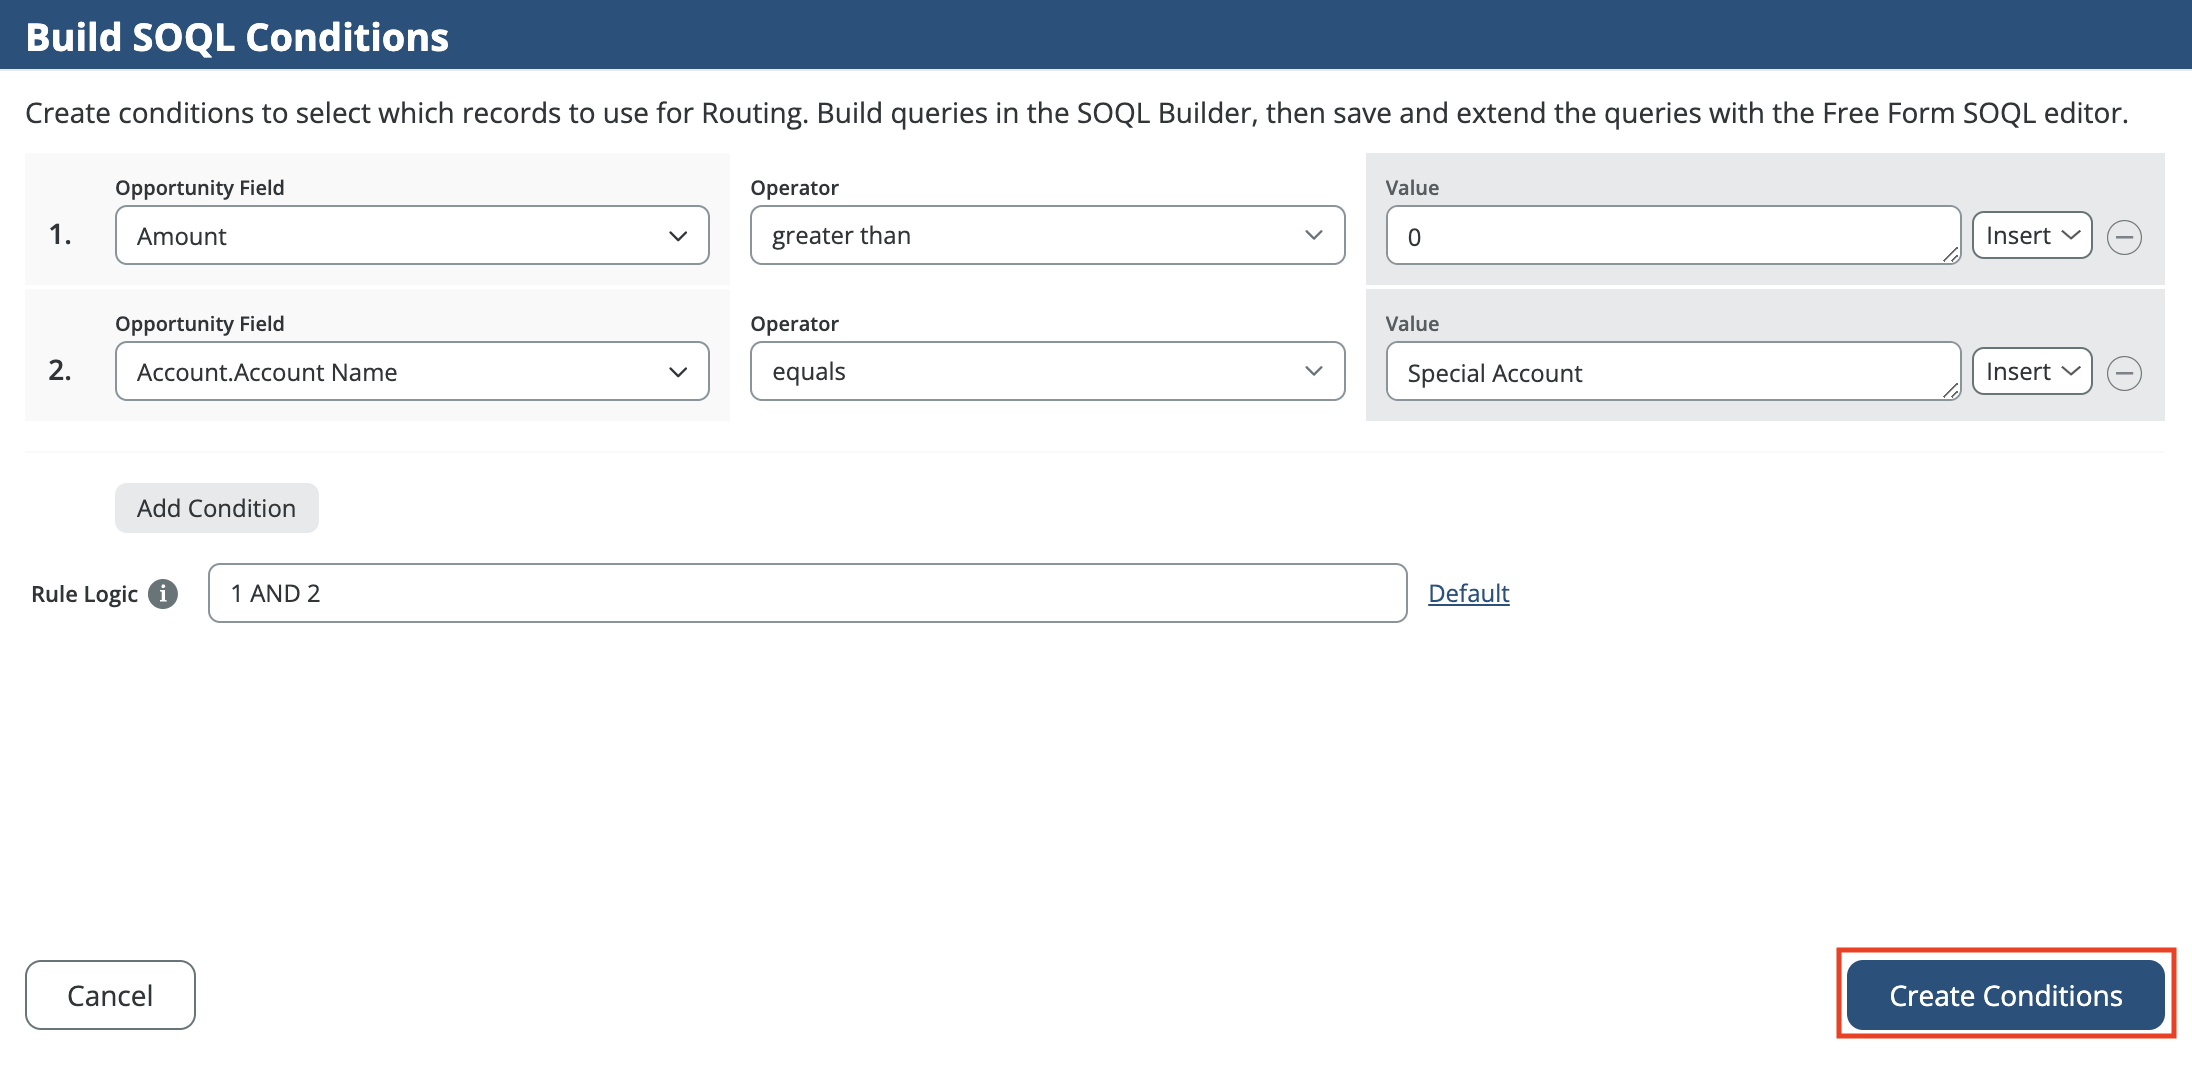Open the 'greater than' operator dropdown

(x=1047, y=236)
